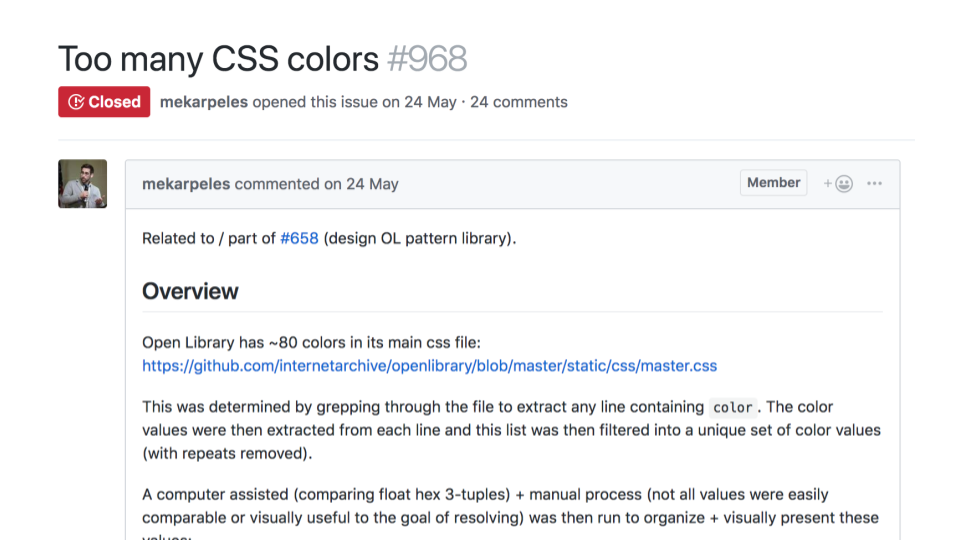Add a reaction via the smiley icon
Screen dimensions: 960x540
(x=838, y=183)
